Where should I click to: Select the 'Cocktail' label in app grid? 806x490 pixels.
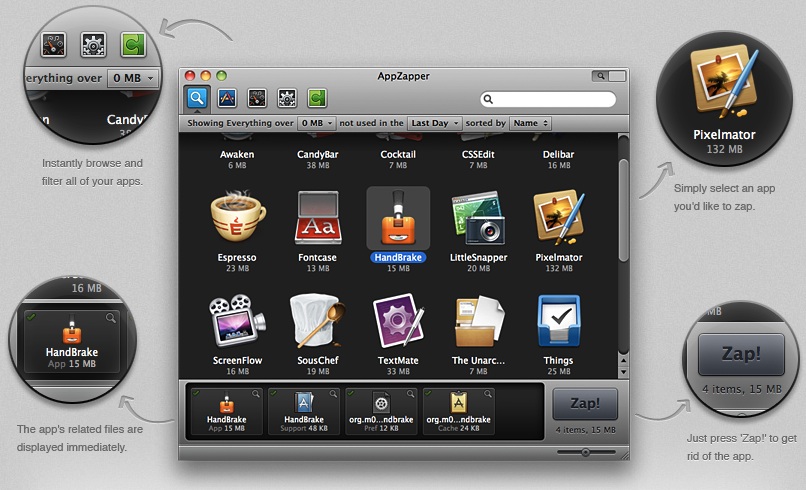tap(398, 154)
